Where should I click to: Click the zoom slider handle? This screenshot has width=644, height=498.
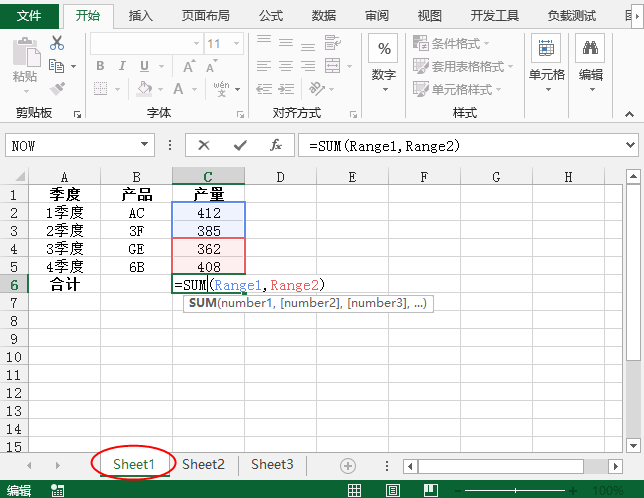pyautogui.click(x=515, y=490)
